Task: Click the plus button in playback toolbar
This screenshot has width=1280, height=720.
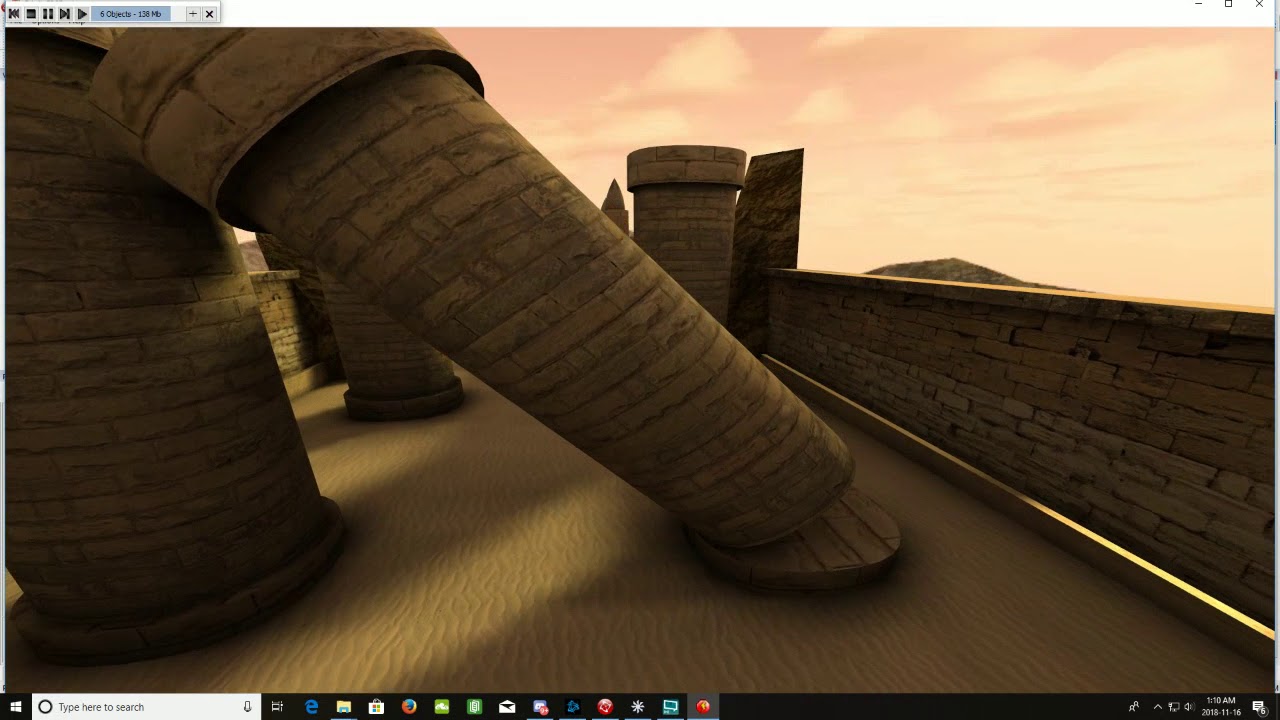Action: pos(193,14)
